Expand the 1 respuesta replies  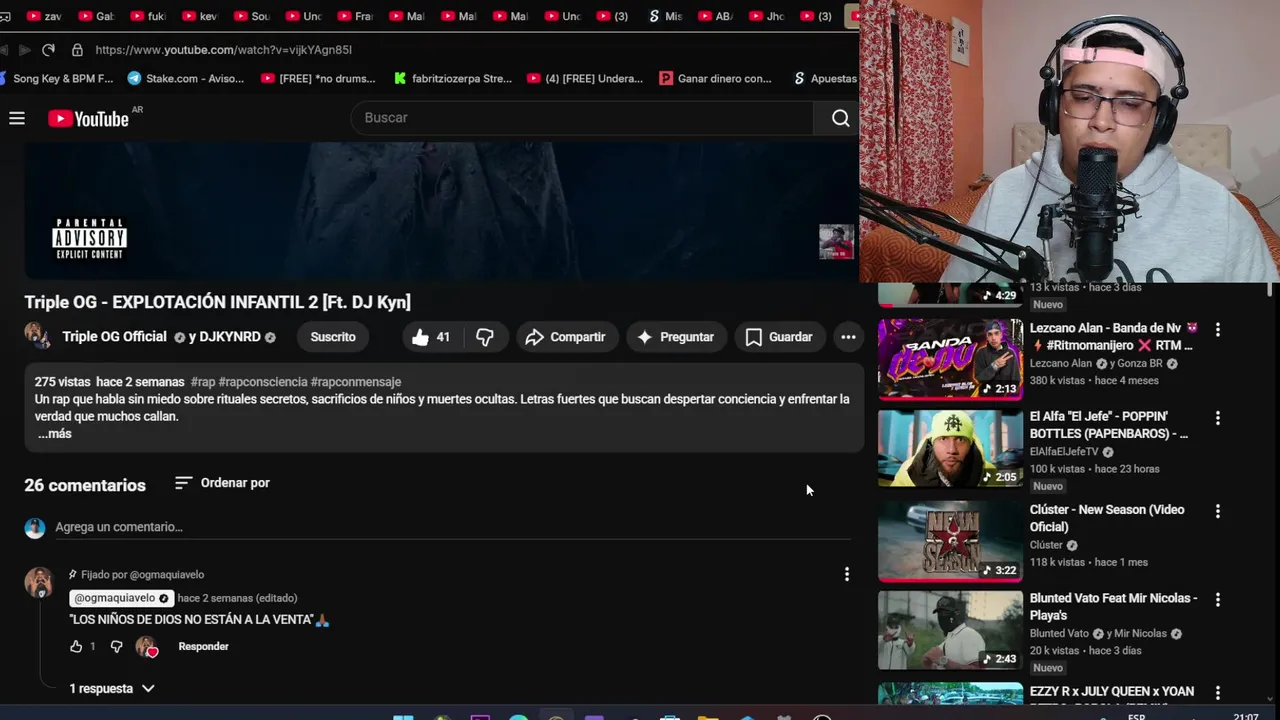pyautogui.click(x=111, y=689)
